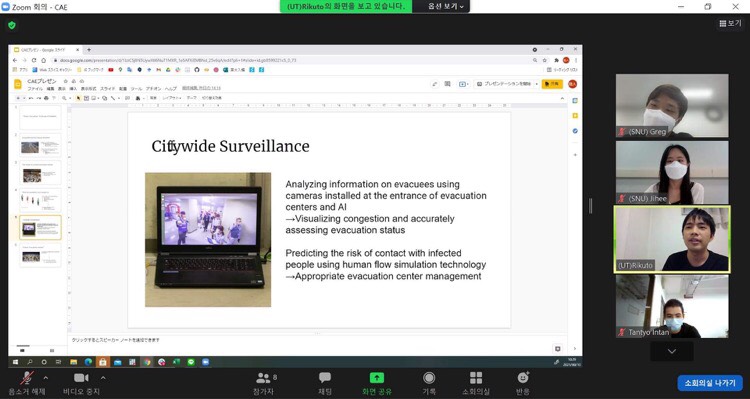750x399 pixels.
Task: Click プレゼンテーションを開始 button
Action: point(503,84)
